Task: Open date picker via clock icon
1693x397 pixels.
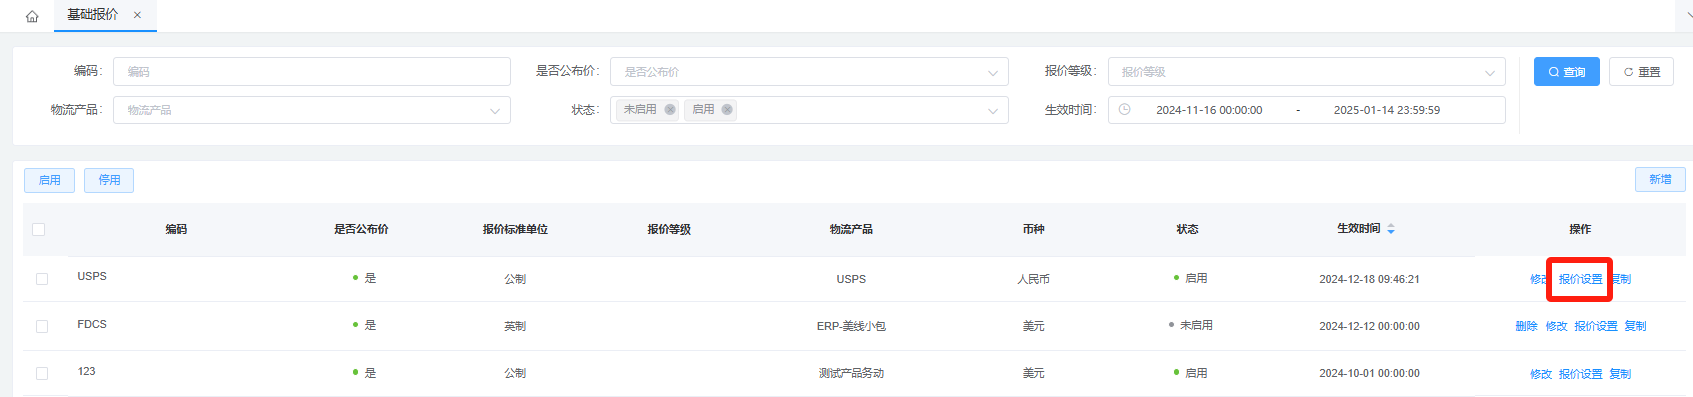Action: point(1124,110)
